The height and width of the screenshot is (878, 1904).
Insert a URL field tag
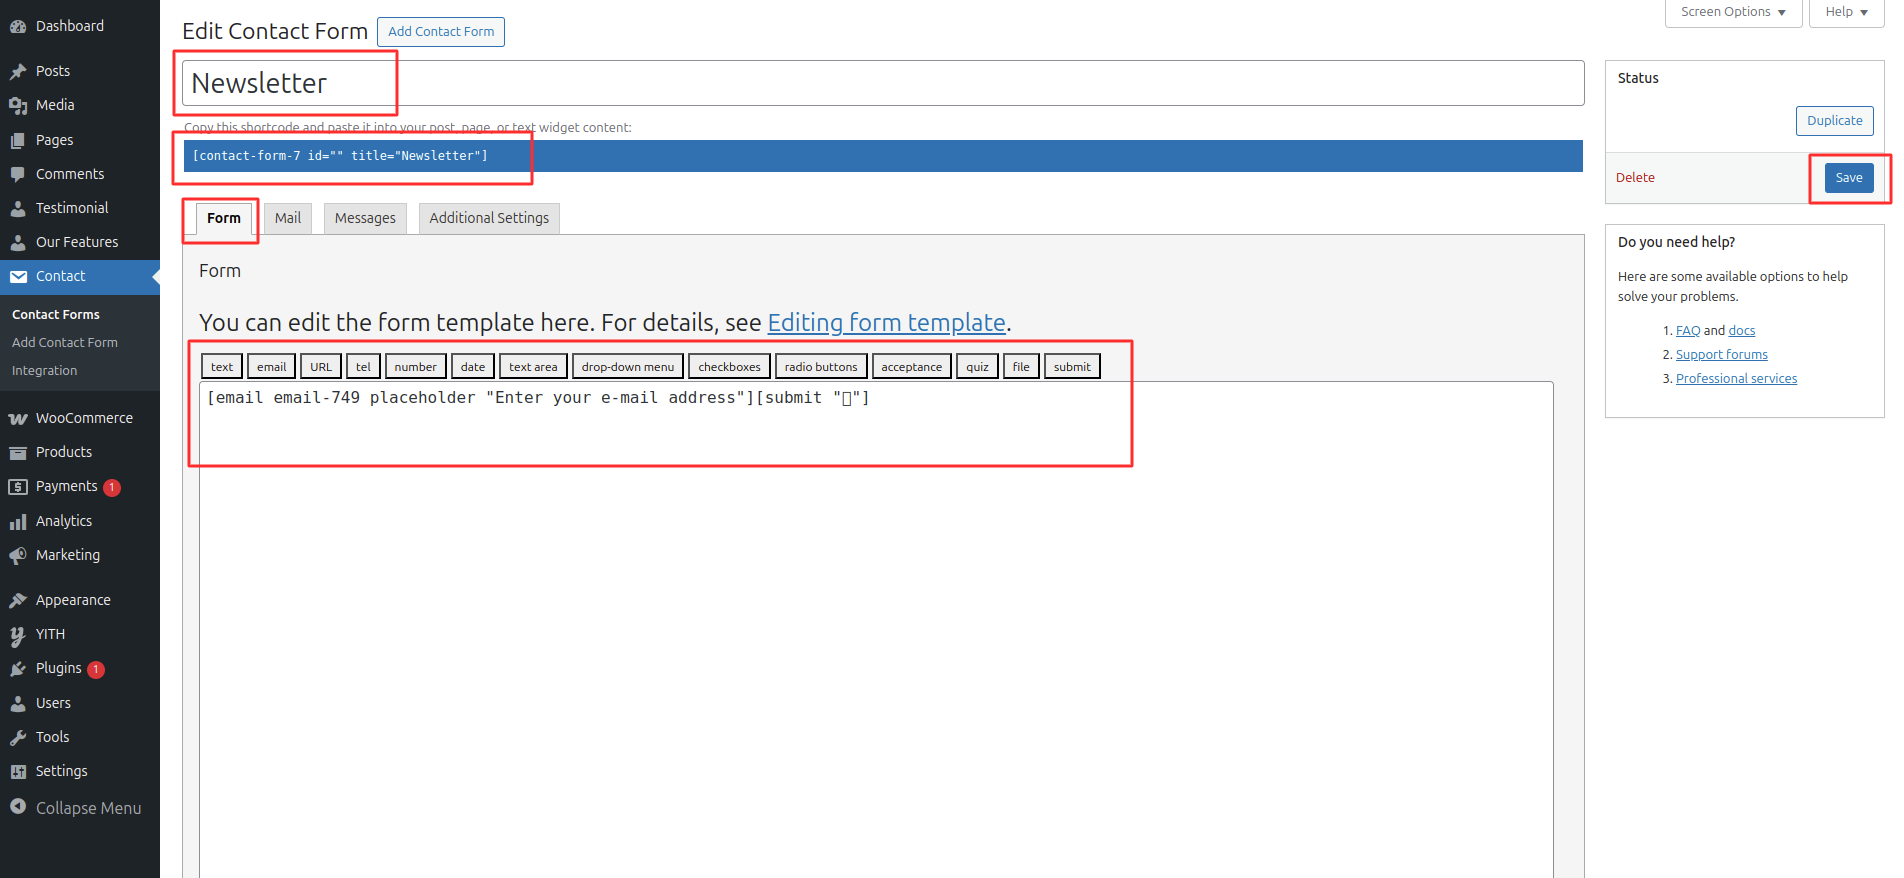(321, 367)
